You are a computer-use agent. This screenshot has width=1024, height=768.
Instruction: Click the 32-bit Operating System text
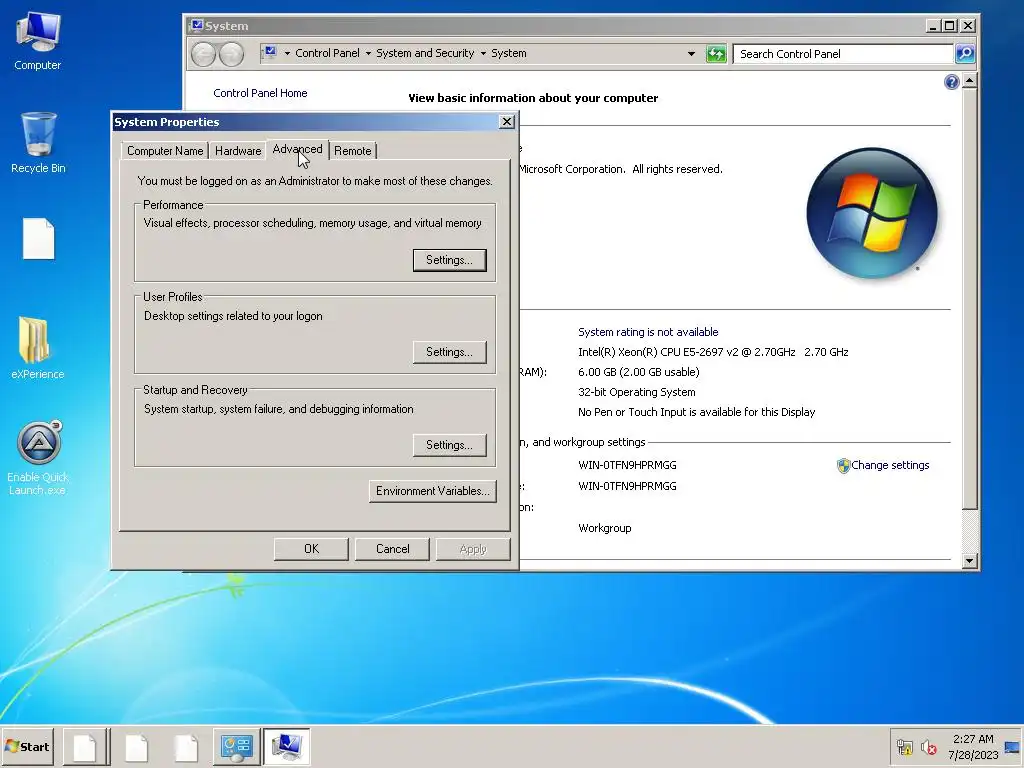(x=637, y=392)
